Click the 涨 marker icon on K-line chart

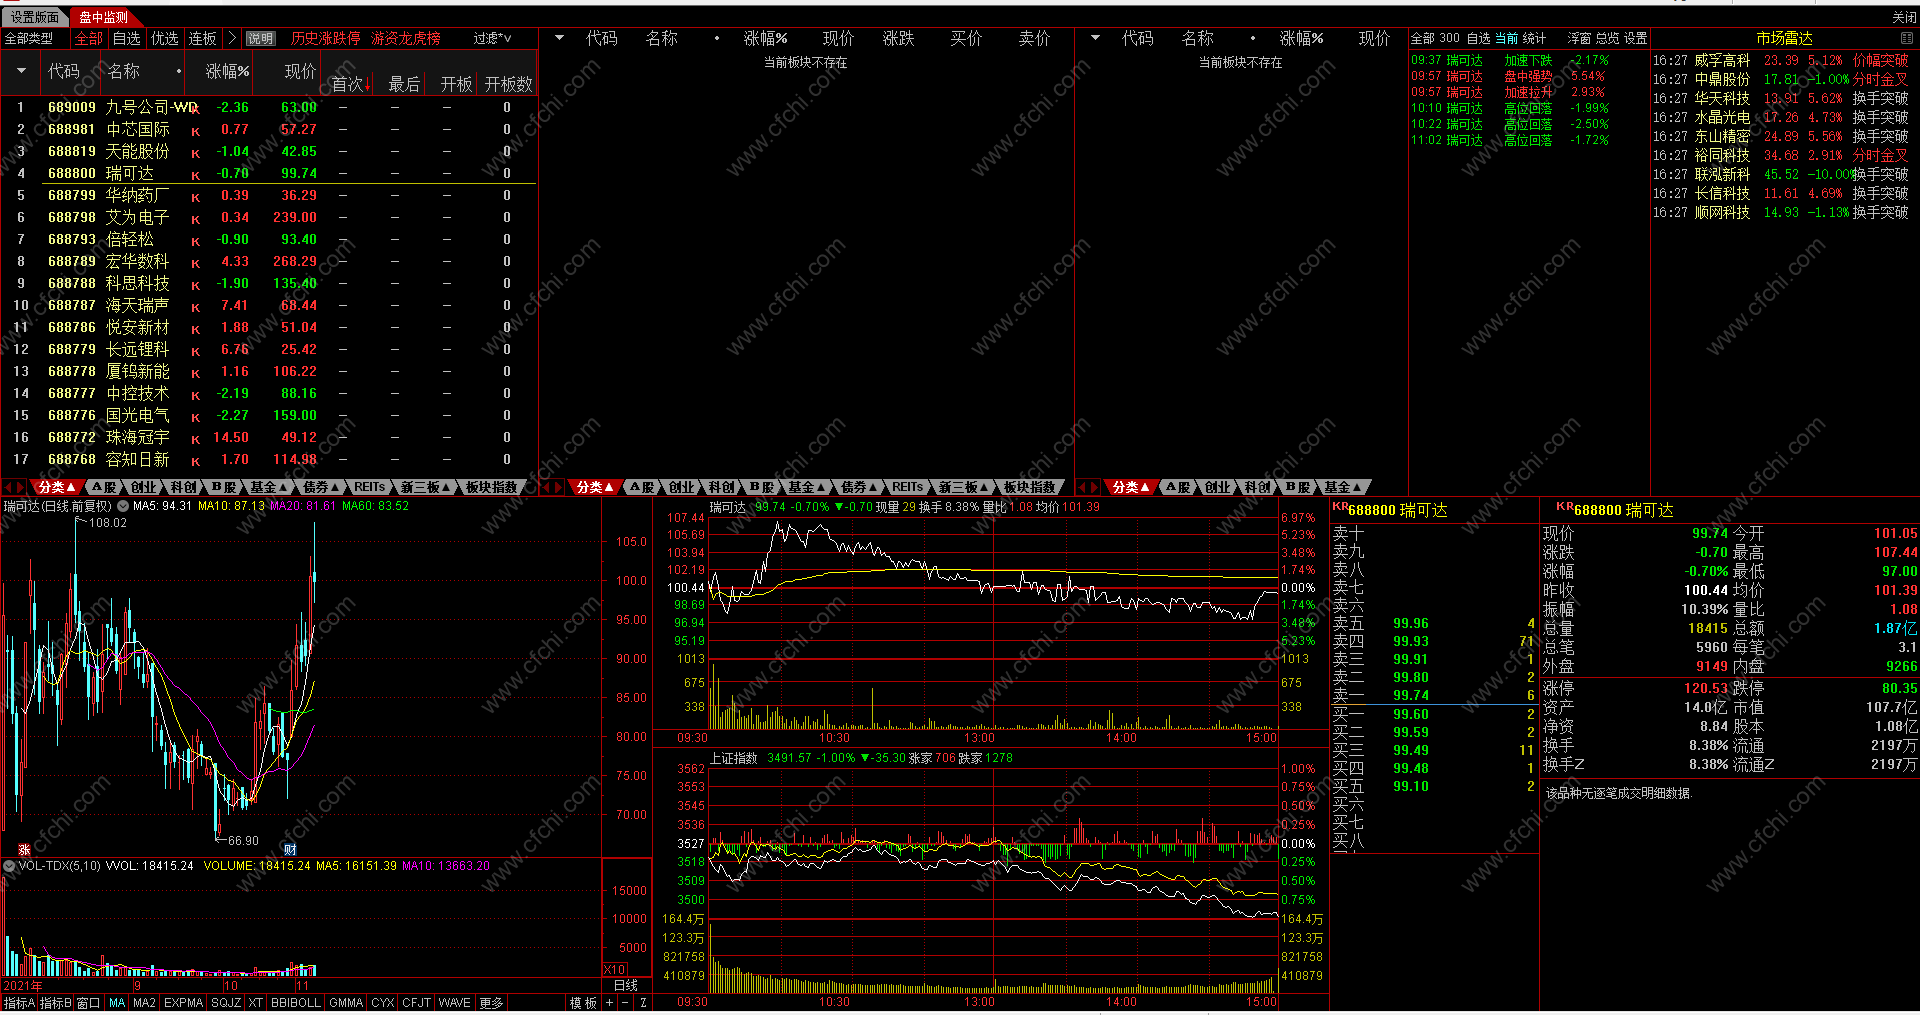(24, 849)
